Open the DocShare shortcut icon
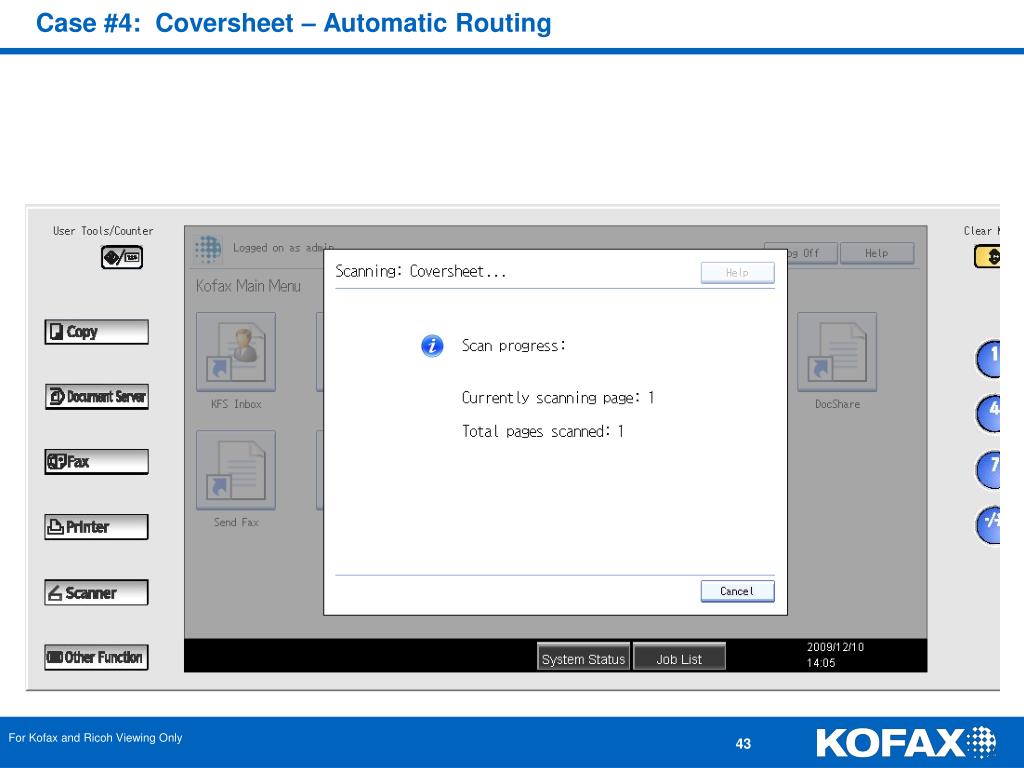Image resolution: width=1024 pixels, height=768 pixels. [x=837, y=352]
